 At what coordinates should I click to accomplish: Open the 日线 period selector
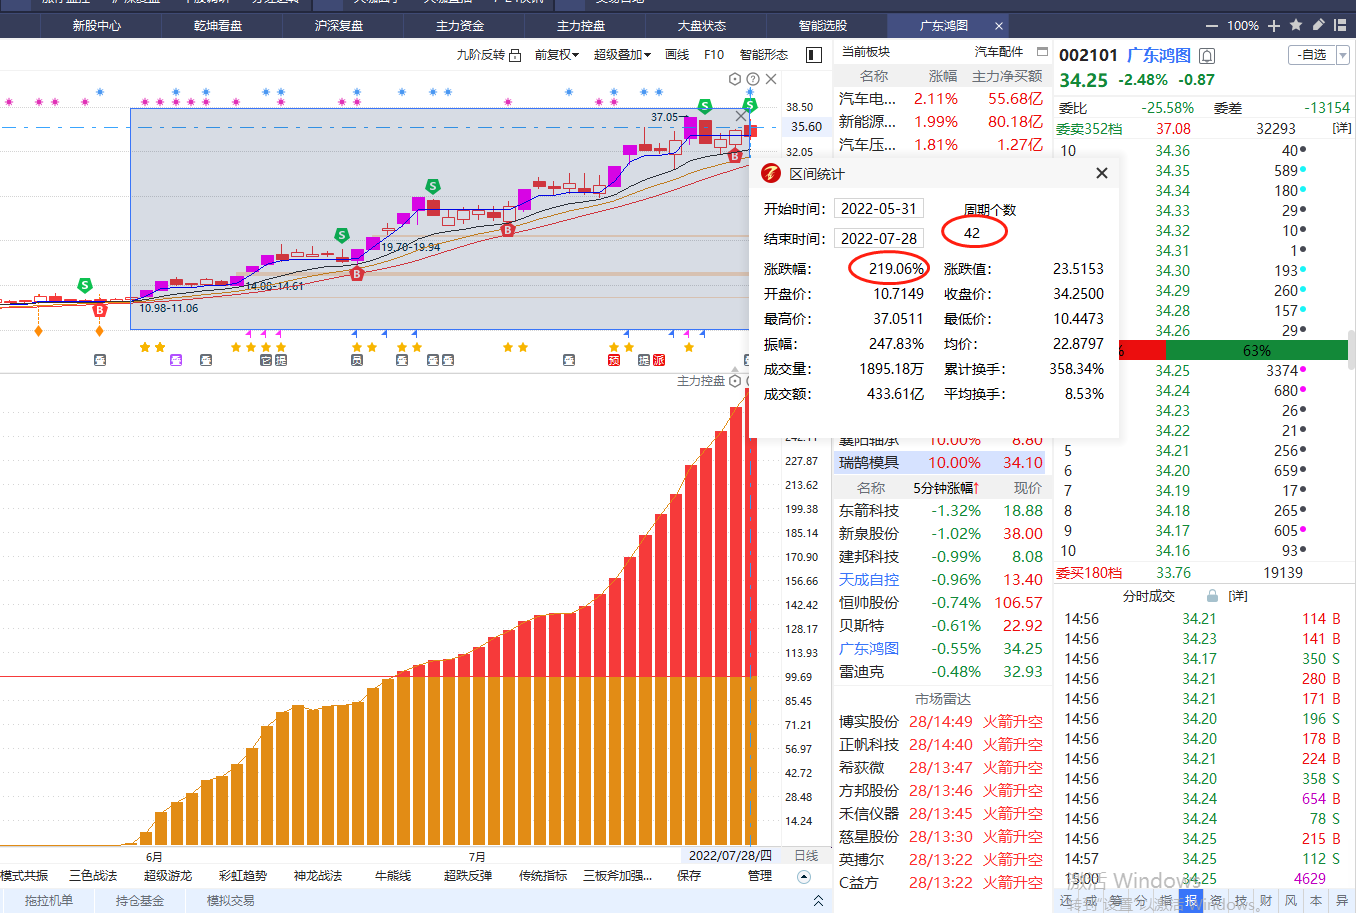tap(806, 856)
